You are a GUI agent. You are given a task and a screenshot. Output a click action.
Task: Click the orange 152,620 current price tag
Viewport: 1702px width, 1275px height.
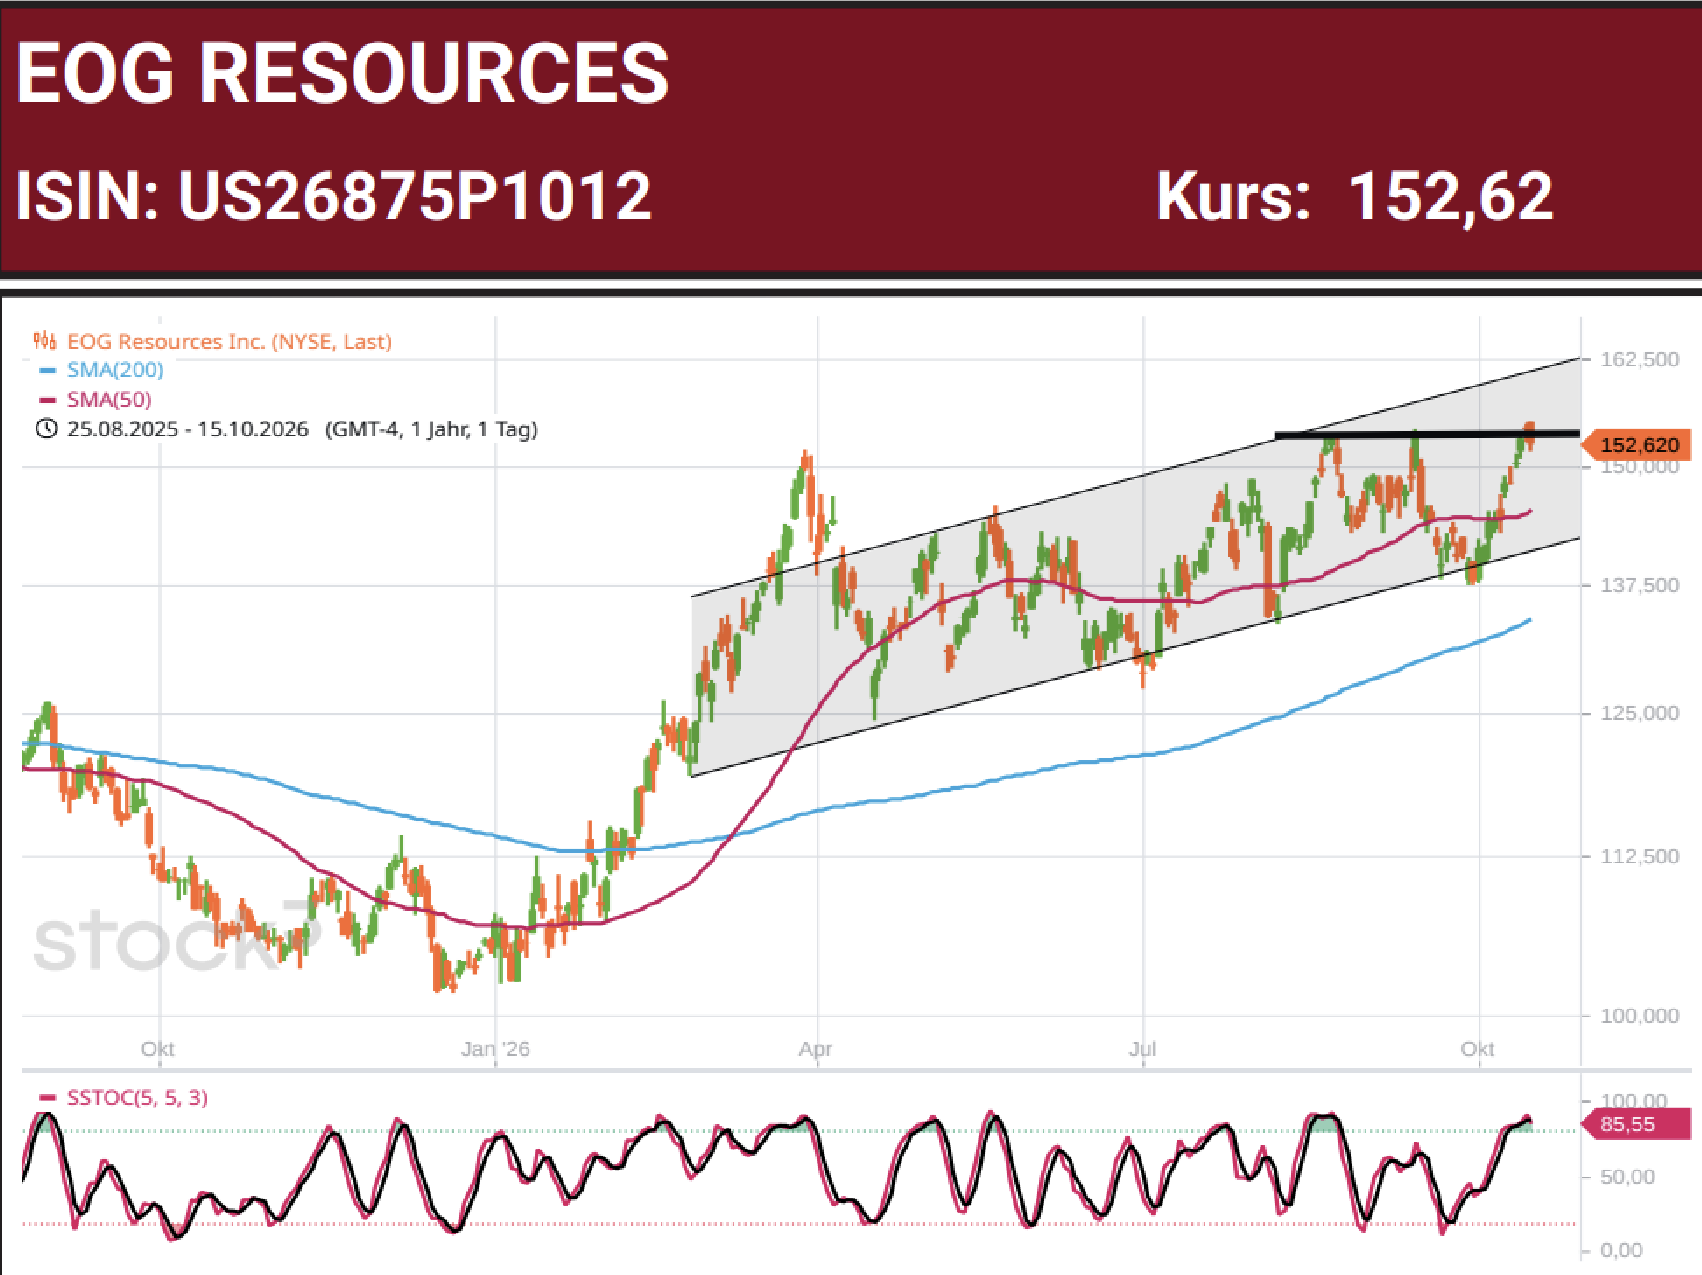[x=1636, y=445]
